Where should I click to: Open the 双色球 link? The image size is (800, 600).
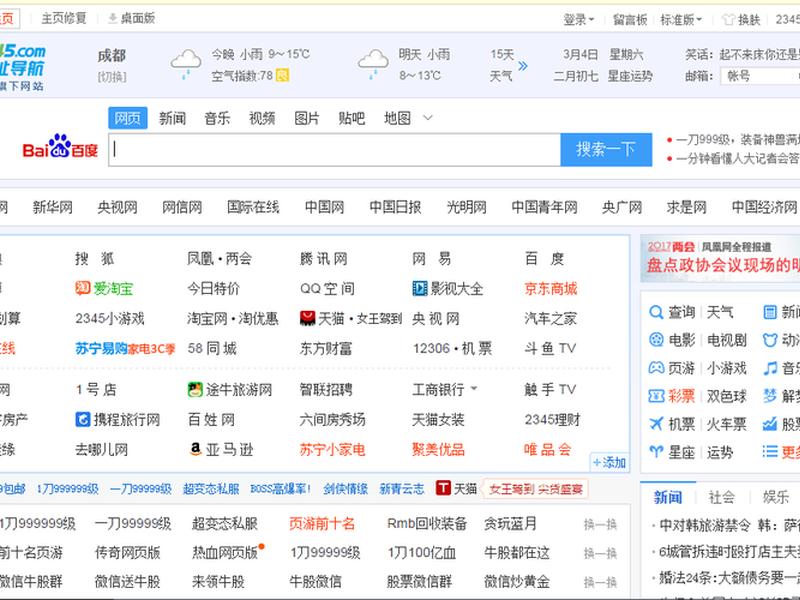coord(727,396)
